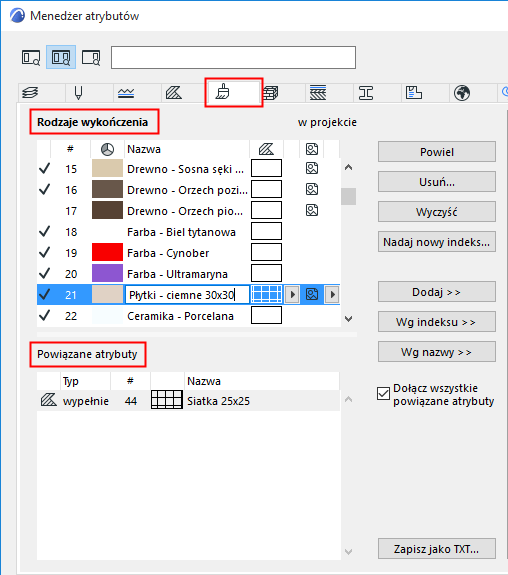Click the brown swatch of Orzech pozi row
This screenshot has height=575, width=508.
107,189
